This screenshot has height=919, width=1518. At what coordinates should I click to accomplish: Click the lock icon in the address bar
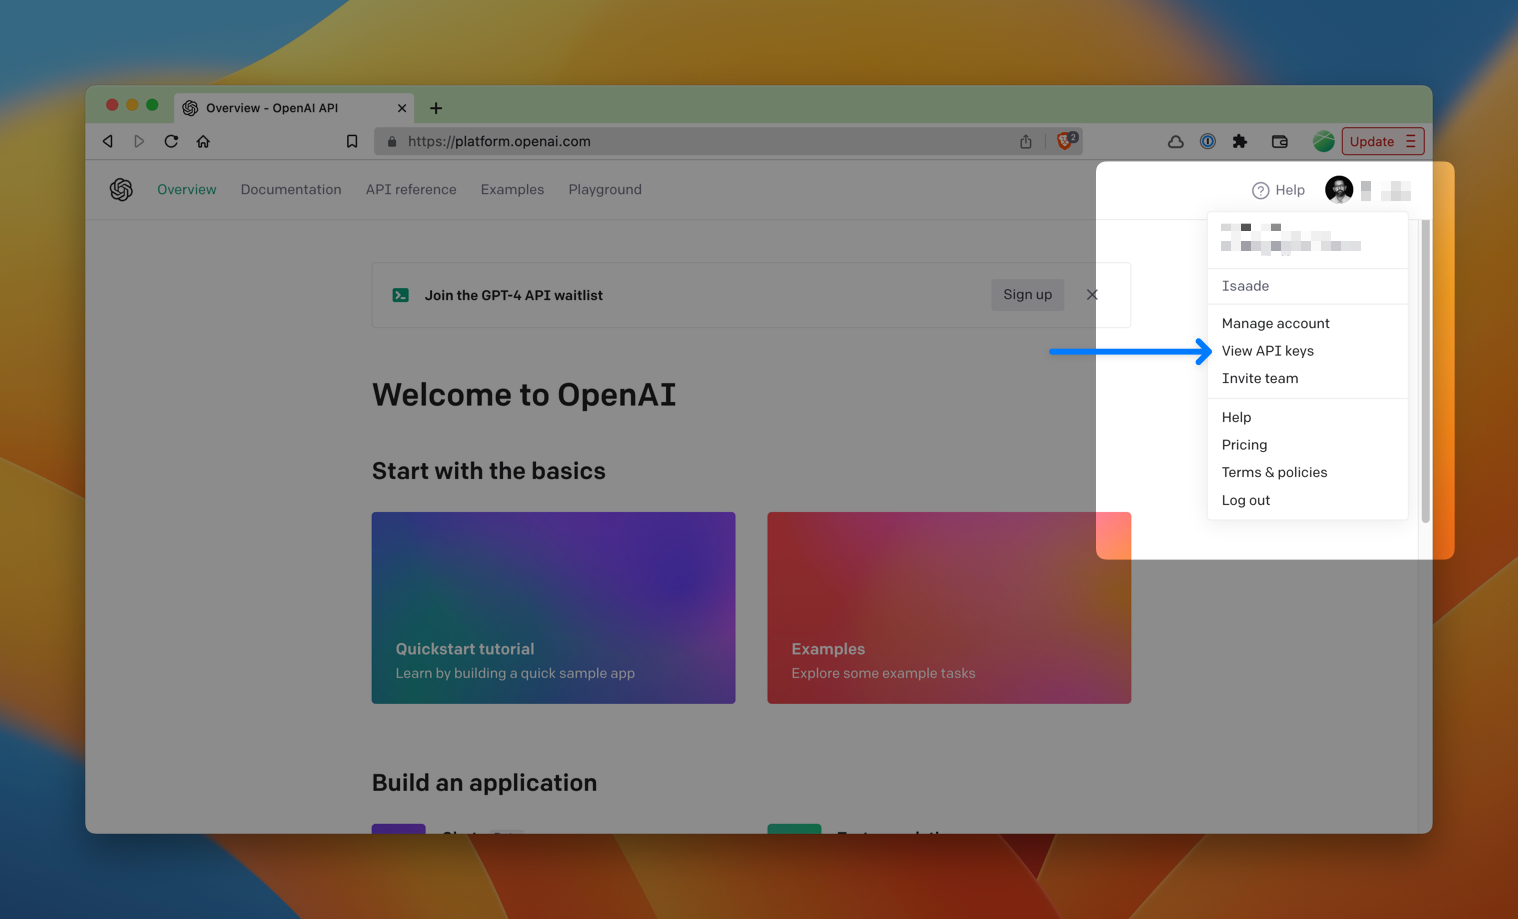pos(392,141)
